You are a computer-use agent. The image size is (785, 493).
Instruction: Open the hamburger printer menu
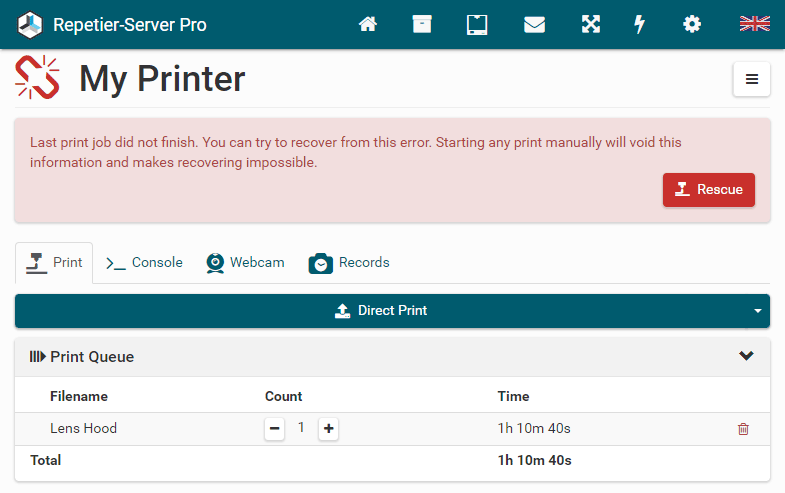[752, 80]
